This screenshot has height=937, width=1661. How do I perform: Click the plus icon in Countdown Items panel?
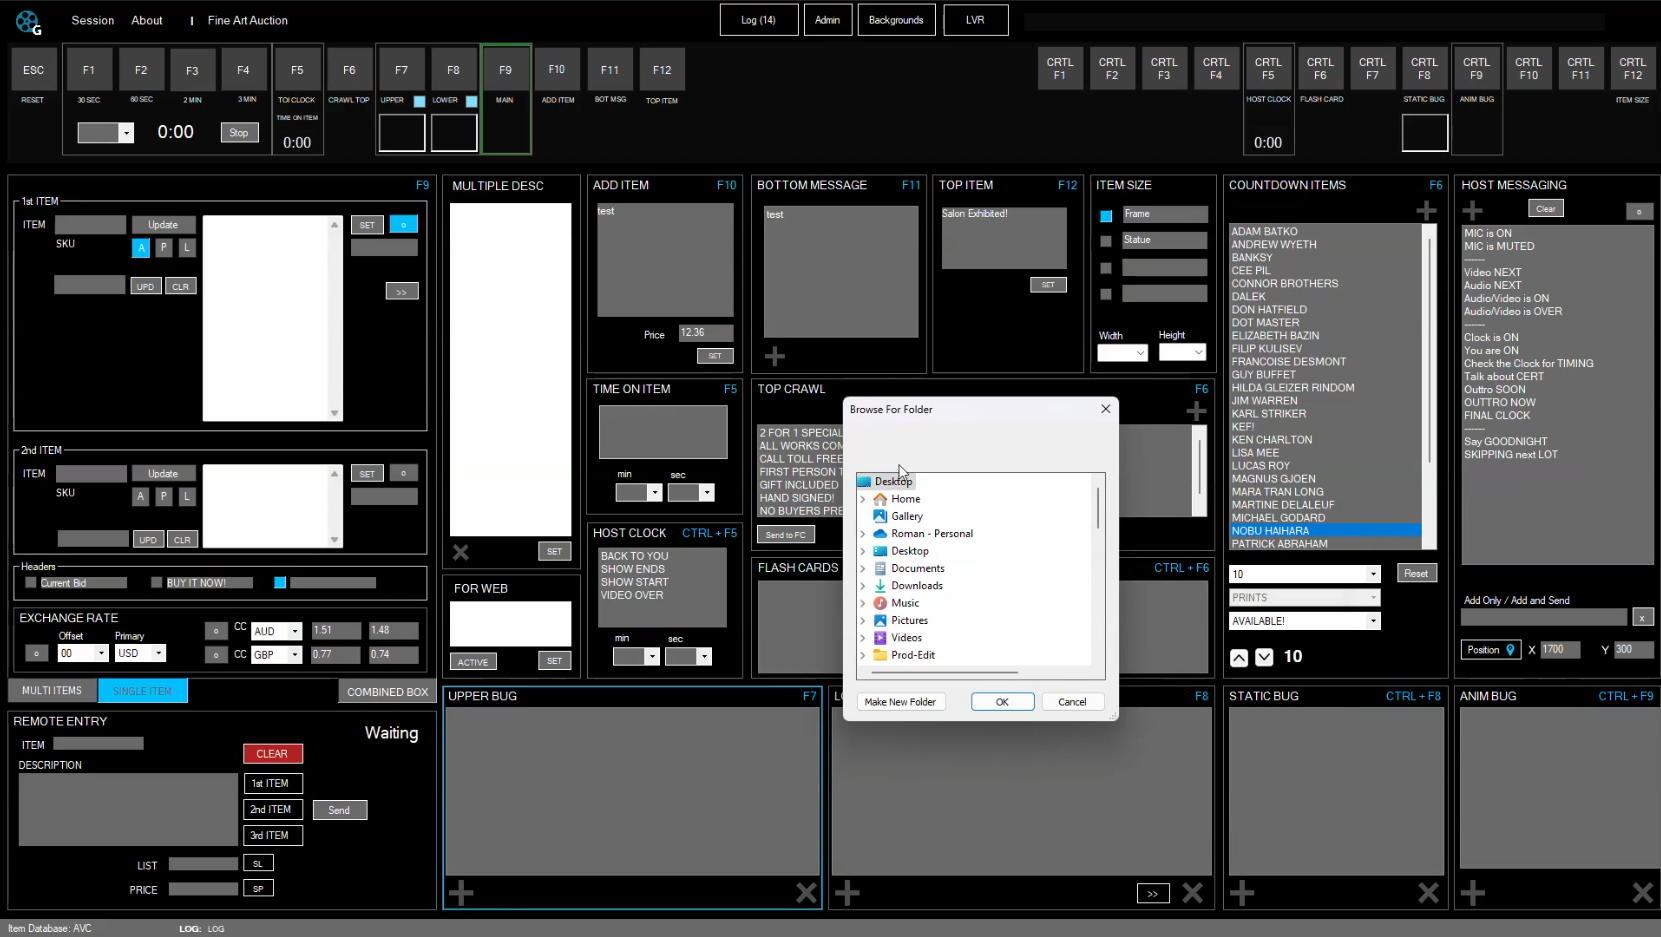1426,211
